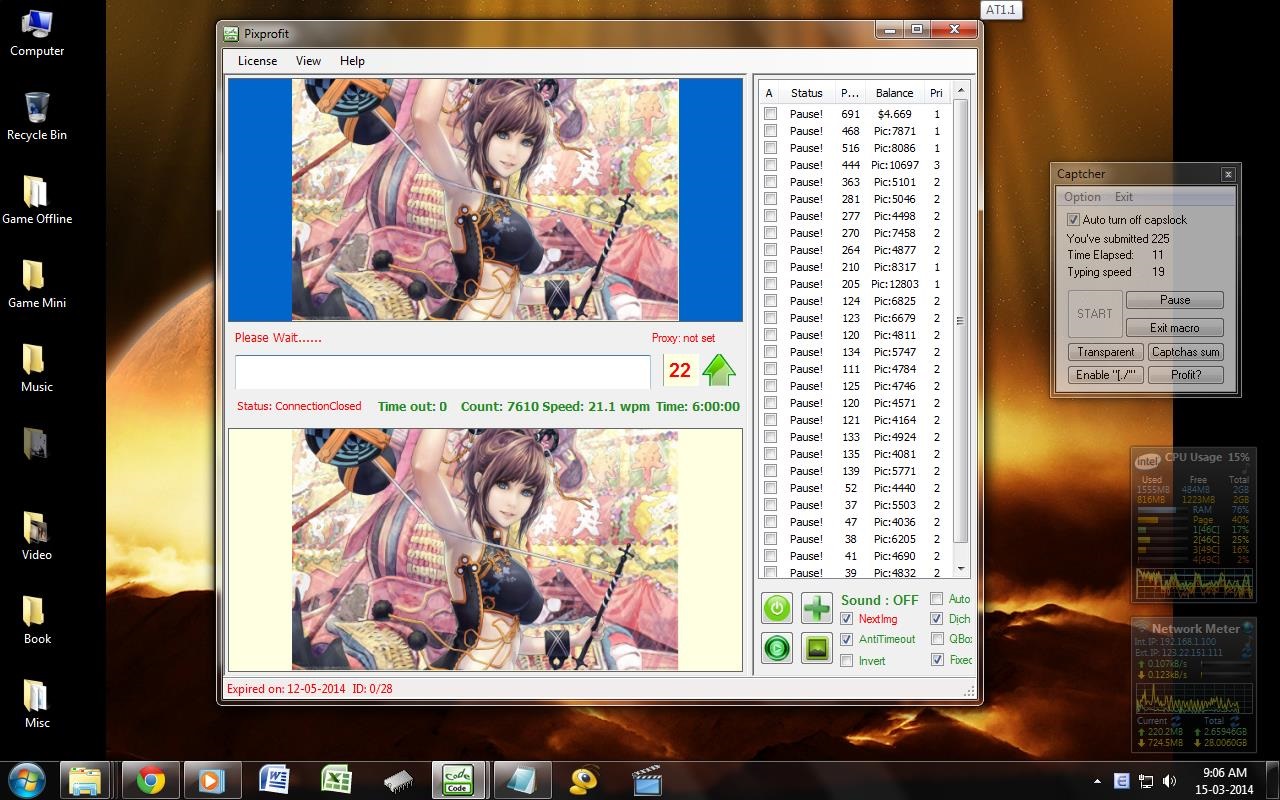Enable the Invert checkbox
Viewport: 1280px width, 800px height.
847,660
